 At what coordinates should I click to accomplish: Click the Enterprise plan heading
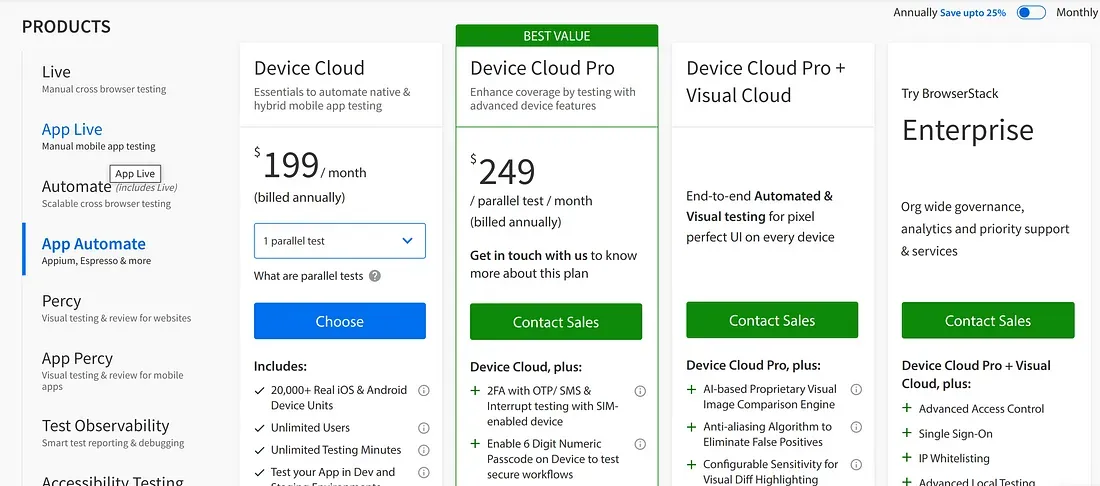point(967,130)
